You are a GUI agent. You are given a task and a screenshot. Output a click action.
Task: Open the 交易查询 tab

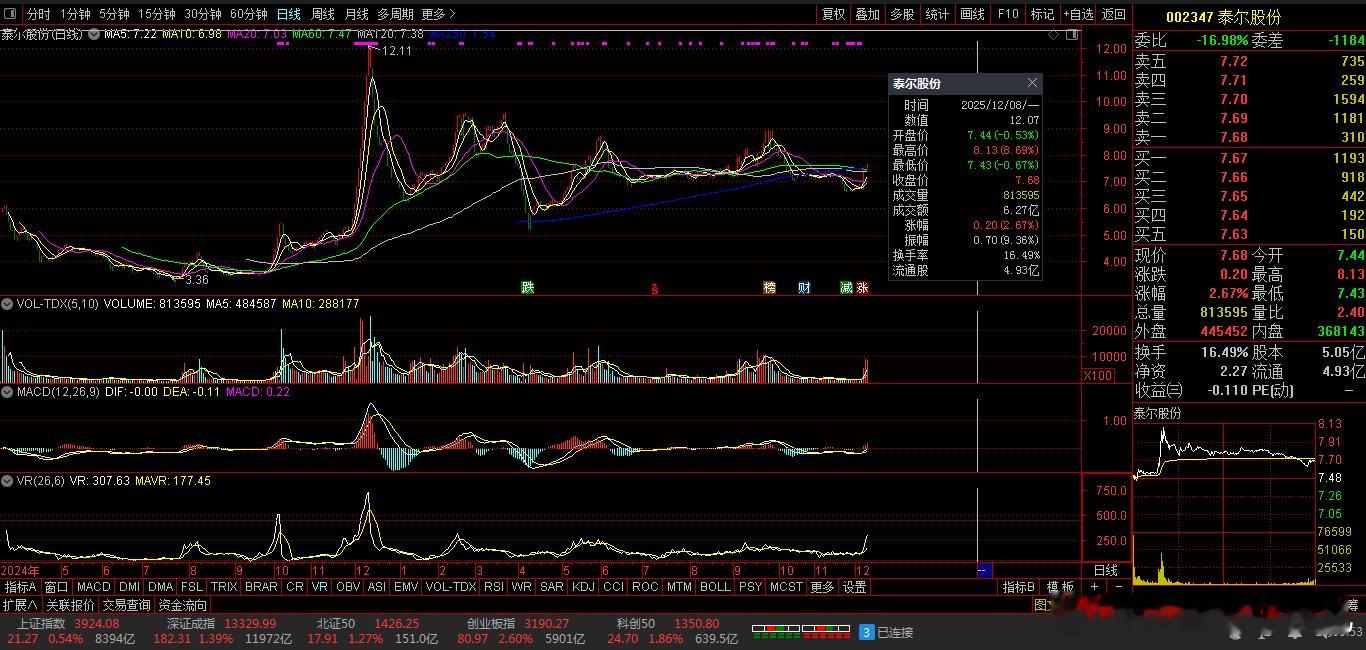pos(127,605)
